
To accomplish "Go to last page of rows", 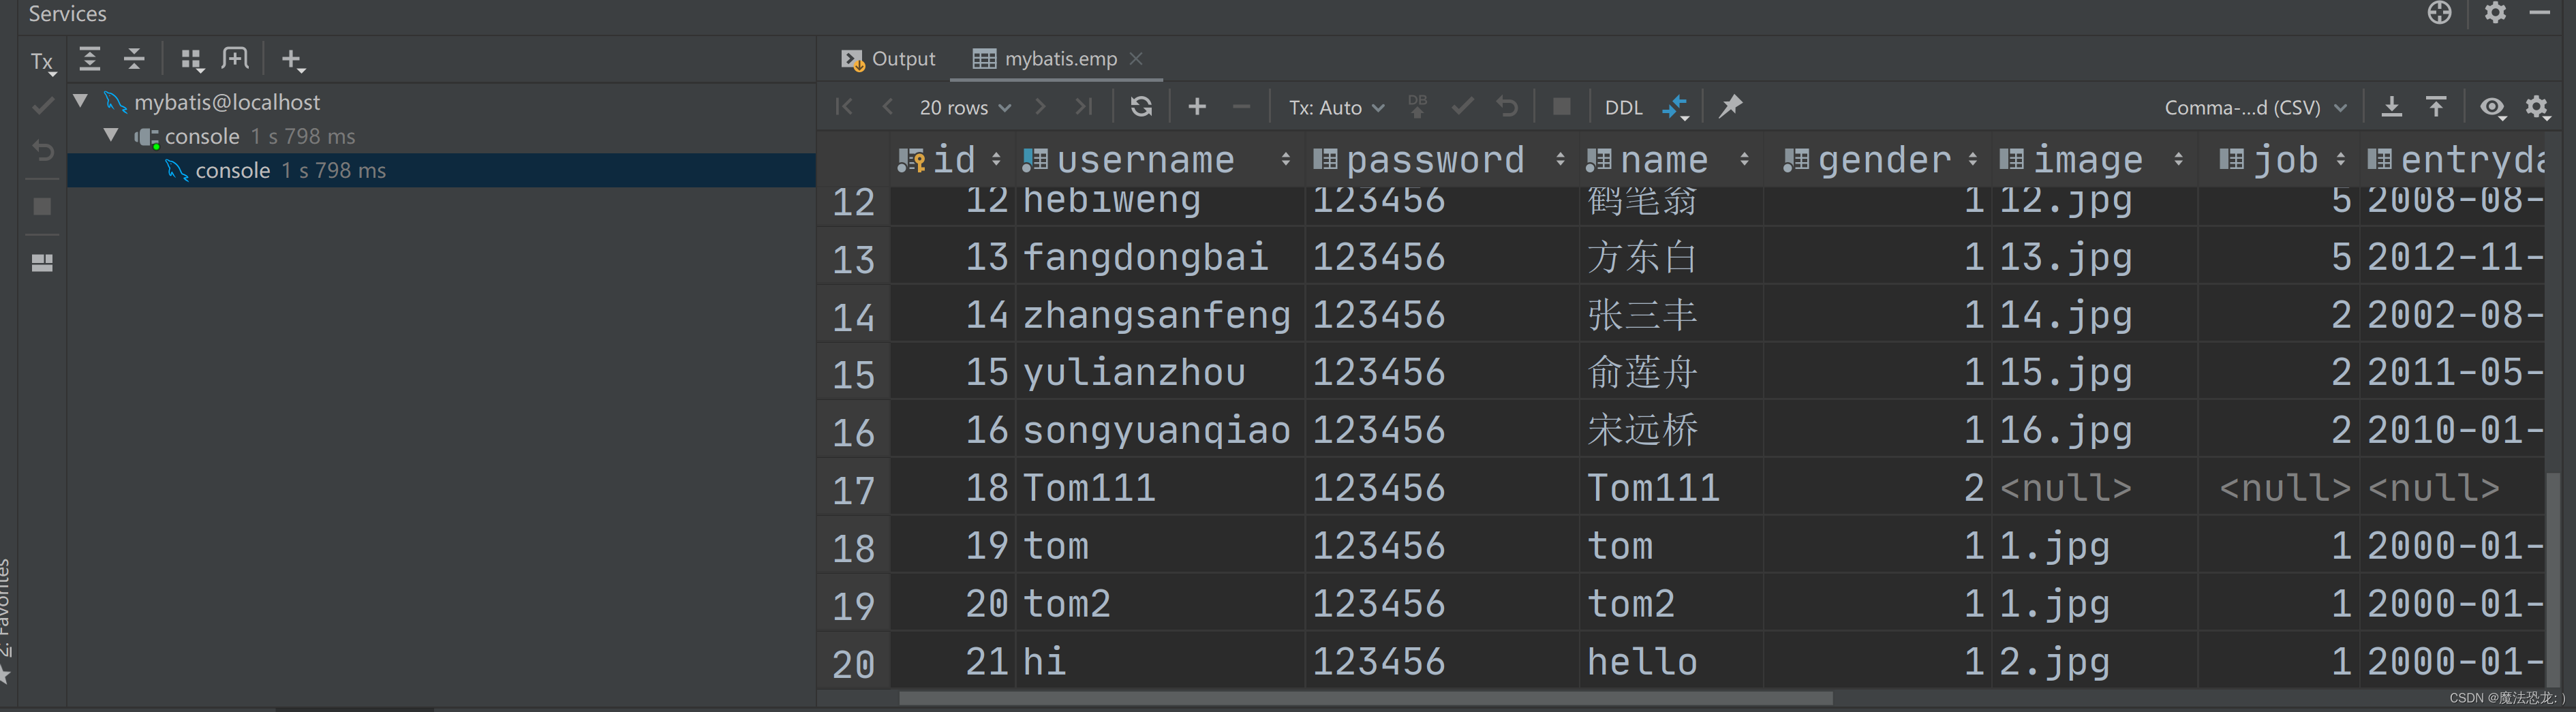I will pyautogui.click(x=1084, y=106).
